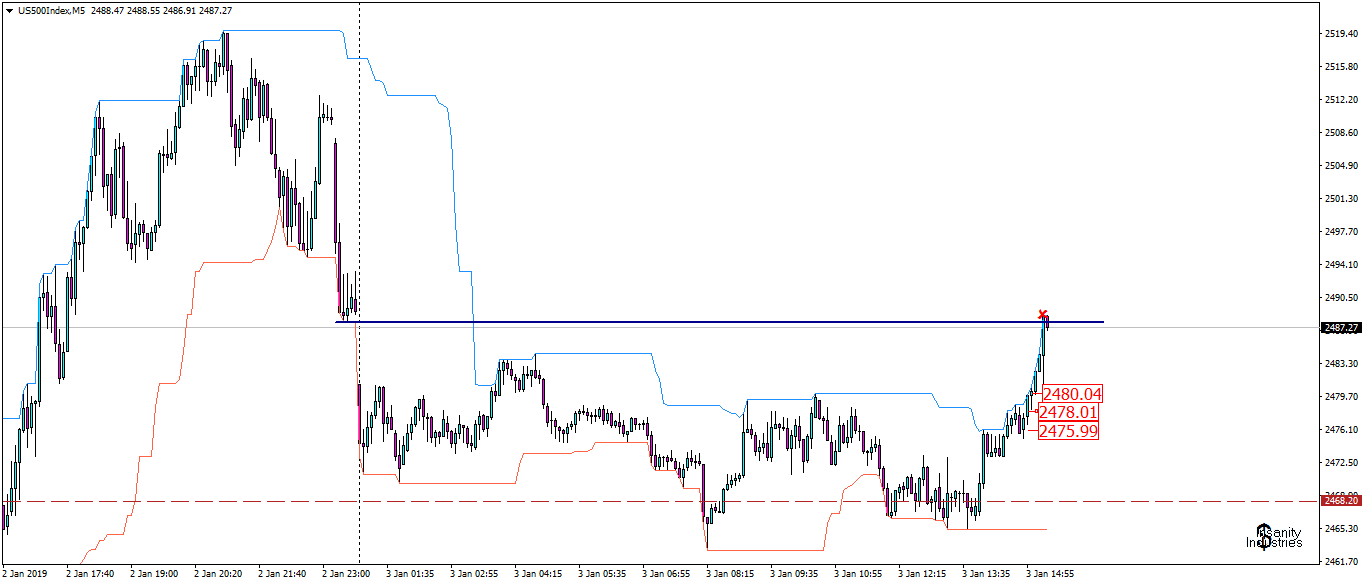Click the US500Index,M5 chart title
Viewport: 1362px width, 585px height.
(x=50, y=9)
